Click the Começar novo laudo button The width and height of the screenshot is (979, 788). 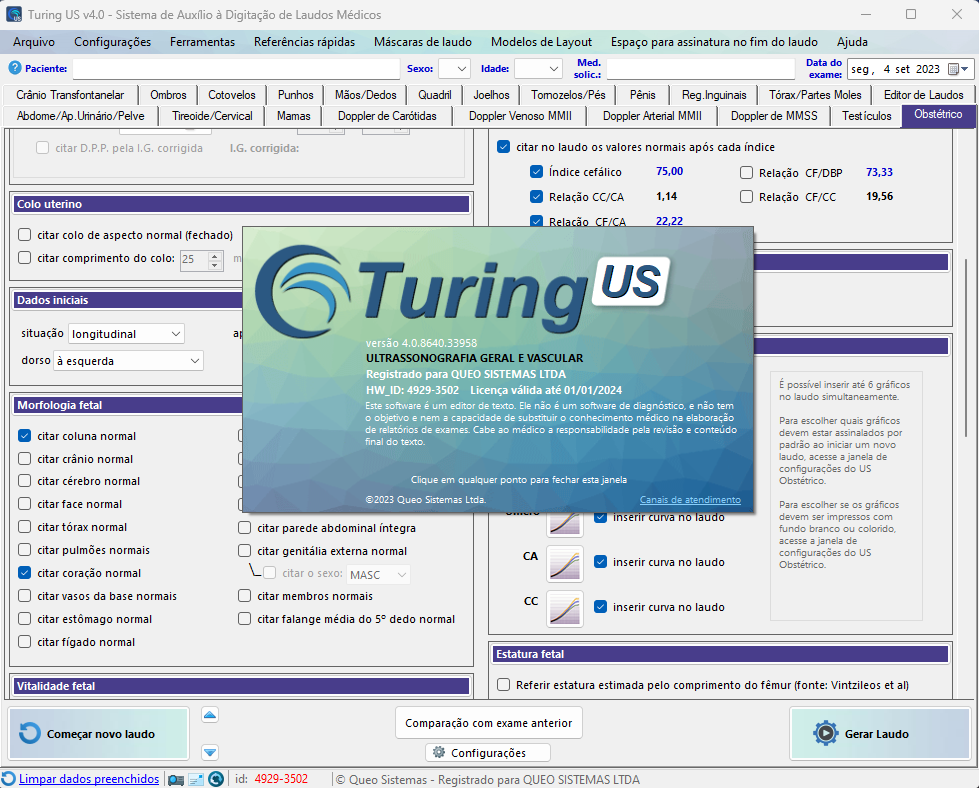coord(99,734)
